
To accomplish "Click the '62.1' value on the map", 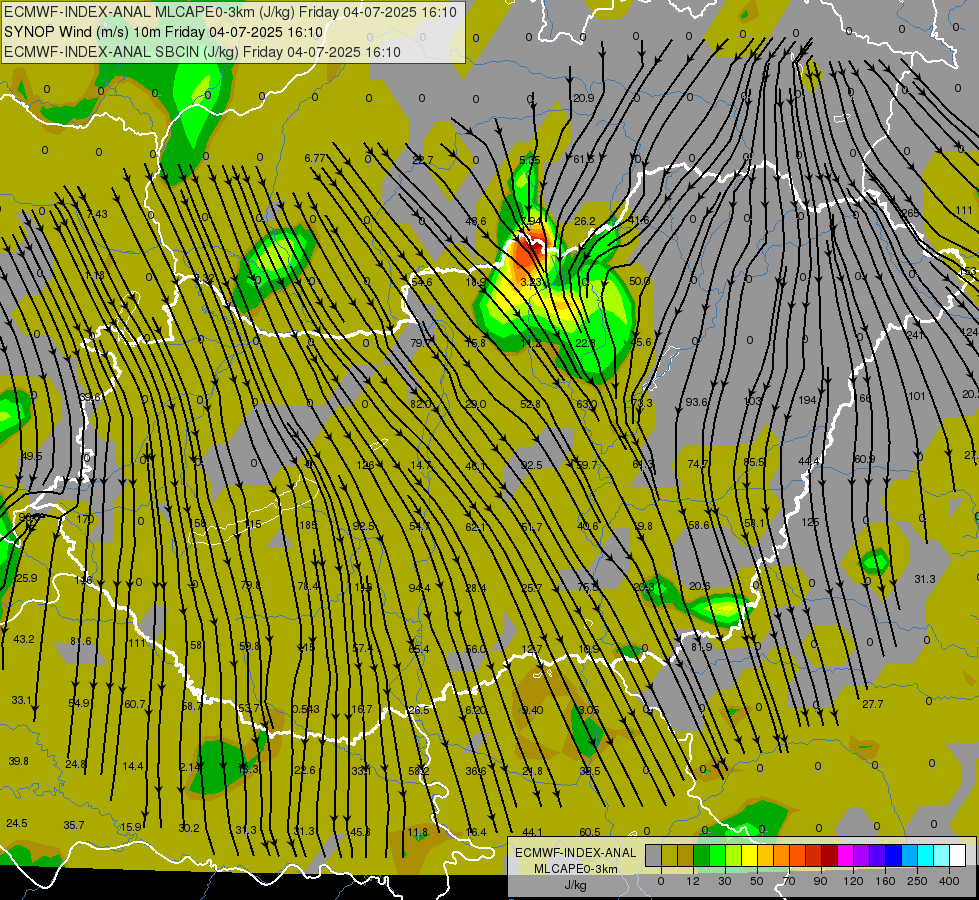I will 476,527.
